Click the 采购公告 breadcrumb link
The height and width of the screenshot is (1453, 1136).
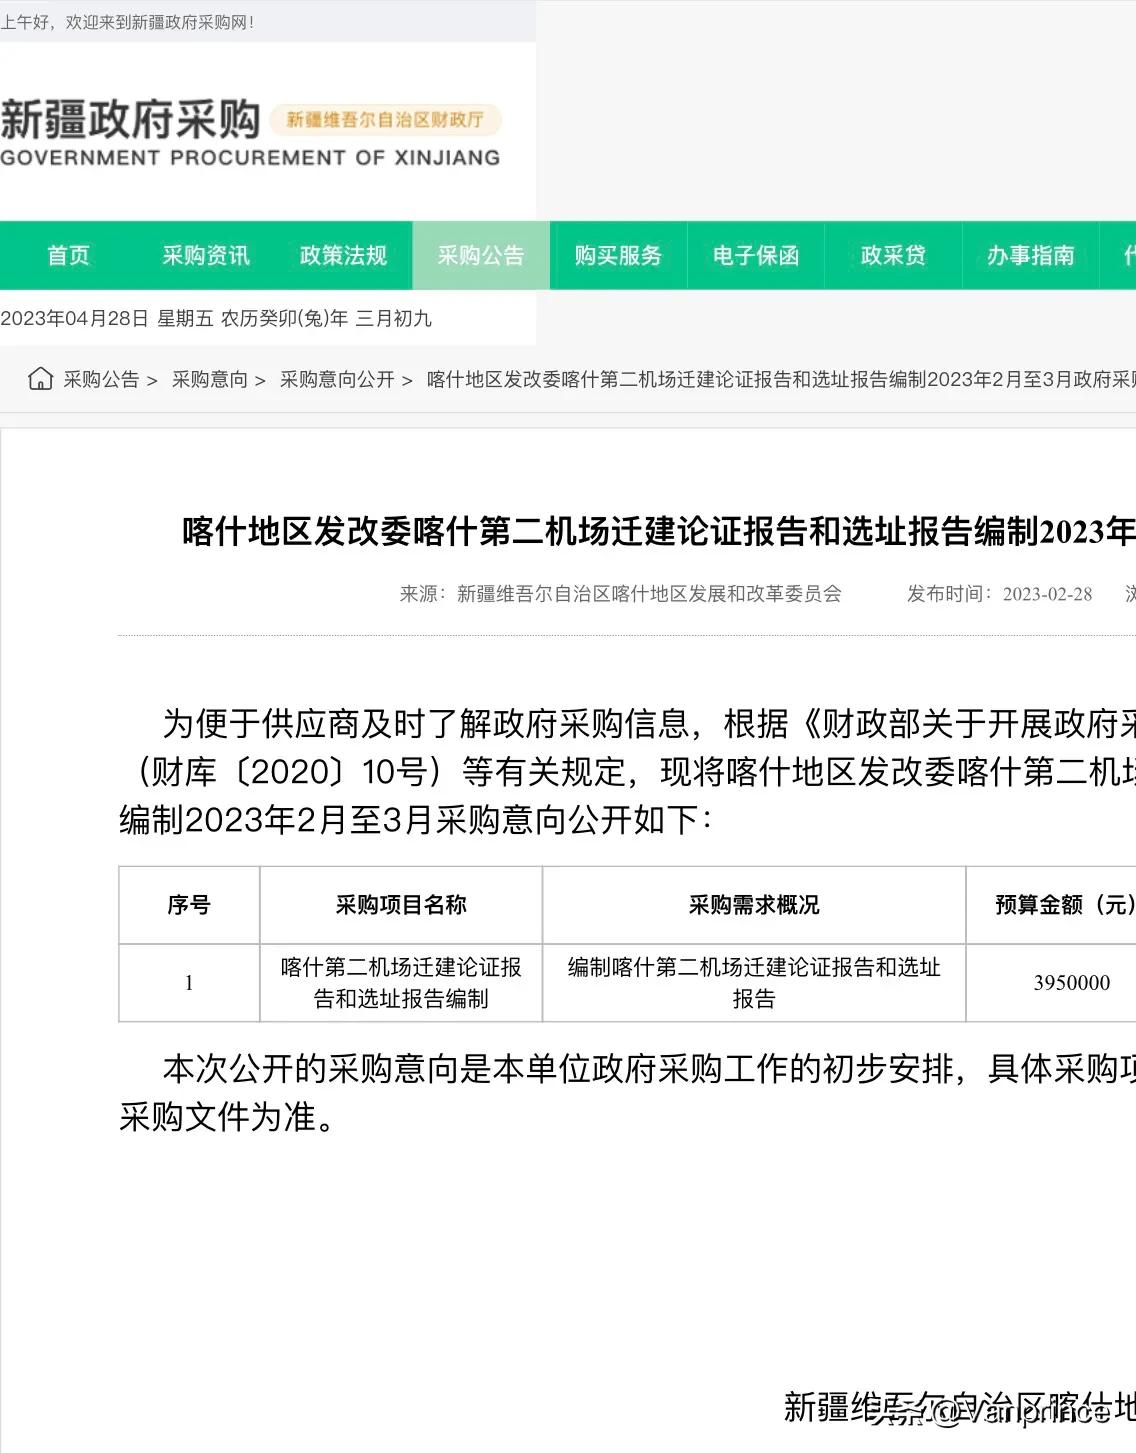click(x=100, y=380)
